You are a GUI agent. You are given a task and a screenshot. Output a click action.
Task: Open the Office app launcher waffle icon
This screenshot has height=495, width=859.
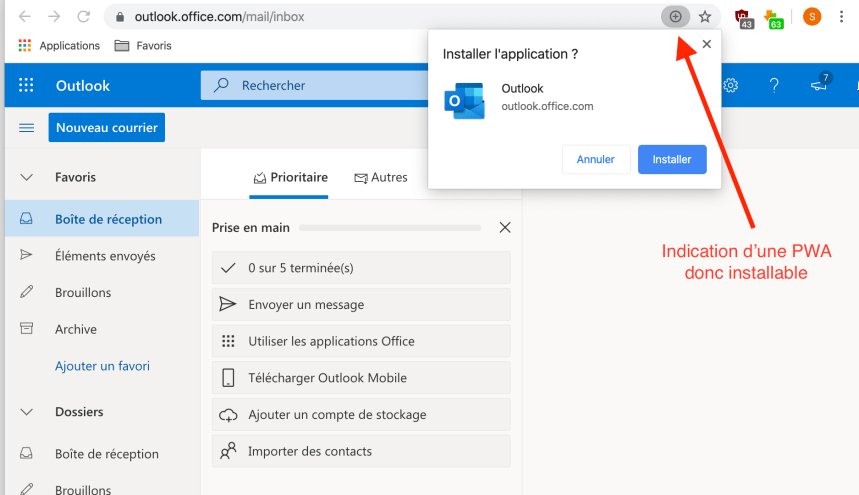pos(26,86)
